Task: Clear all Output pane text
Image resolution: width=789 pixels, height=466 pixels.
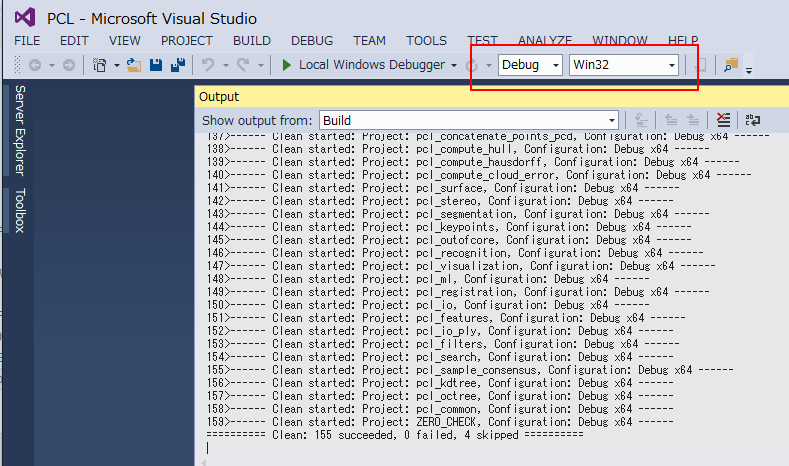Action: pyautogui.click(x=723, y=120)
